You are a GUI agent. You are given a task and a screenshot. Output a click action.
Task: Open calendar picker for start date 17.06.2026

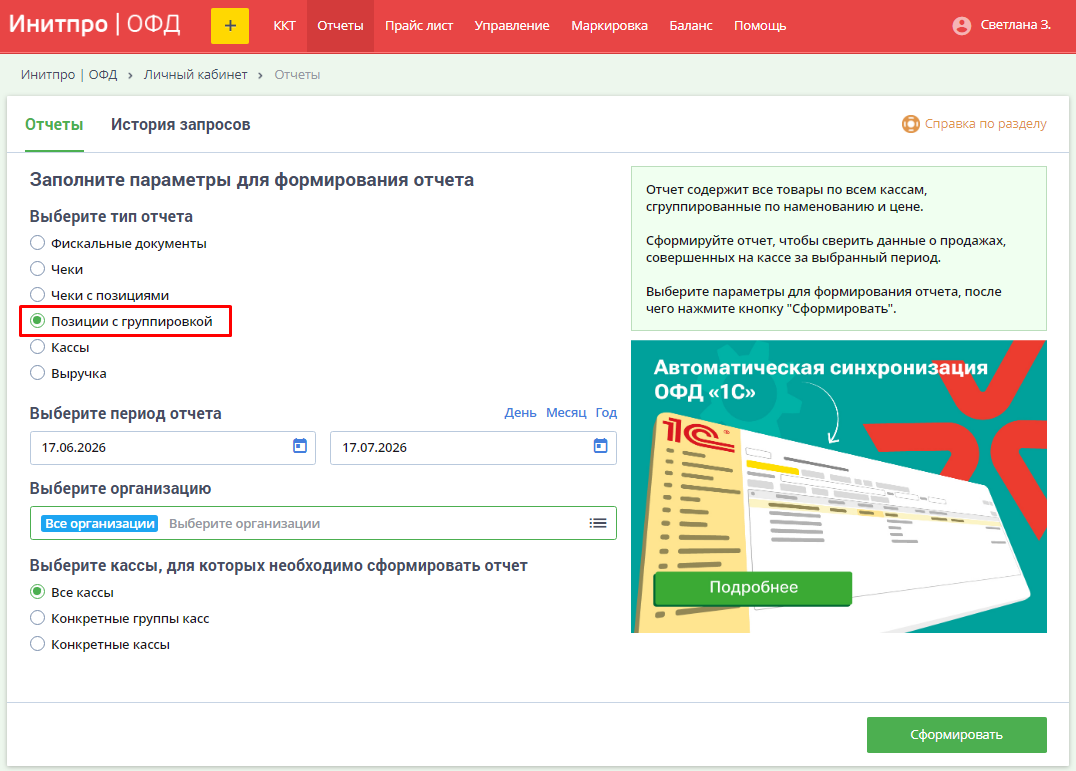click(300, 446)
